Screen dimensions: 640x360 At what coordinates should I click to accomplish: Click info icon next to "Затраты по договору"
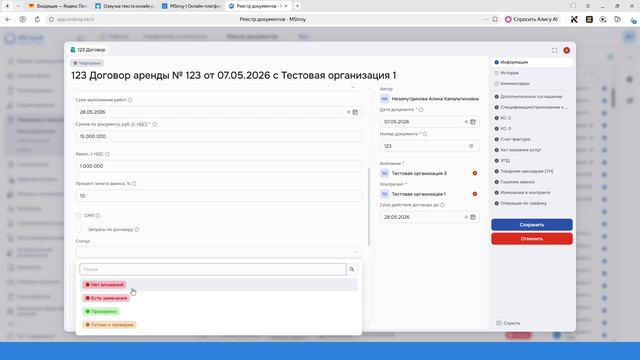tap(137, 230)
